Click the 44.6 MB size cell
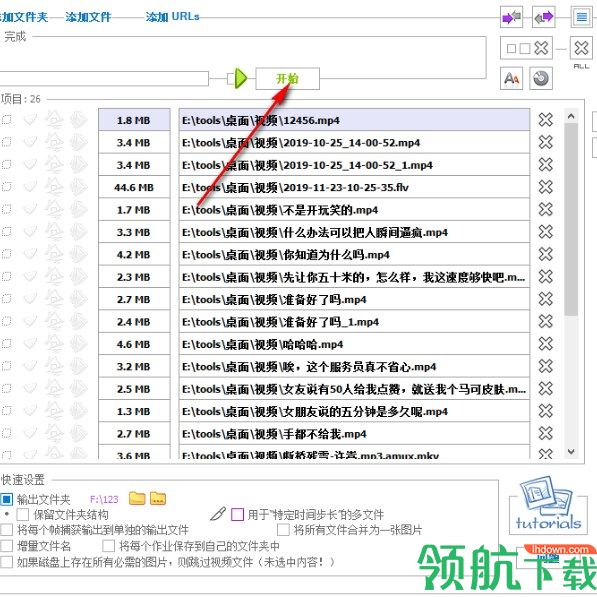This screenshot has height=597, width=597. (x=134, y=187)
